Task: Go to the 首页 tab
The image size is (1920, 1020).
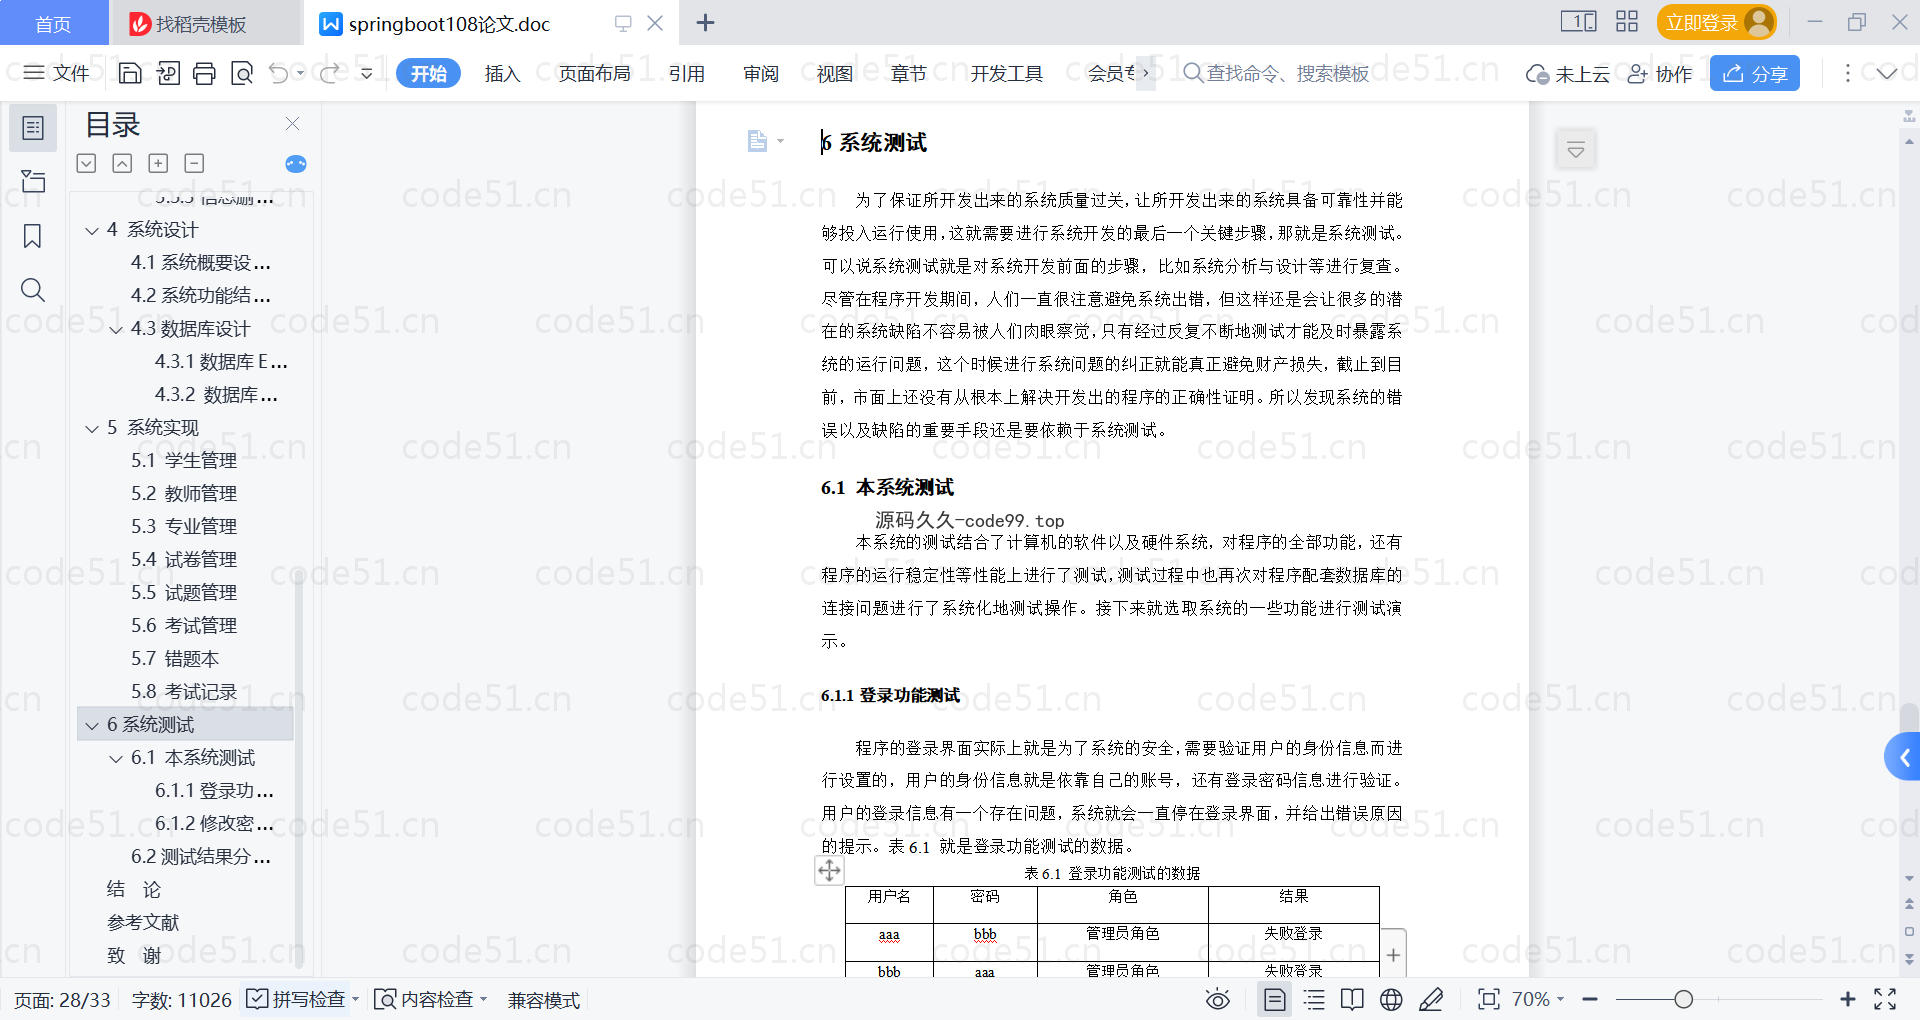Action: (53, 23)
